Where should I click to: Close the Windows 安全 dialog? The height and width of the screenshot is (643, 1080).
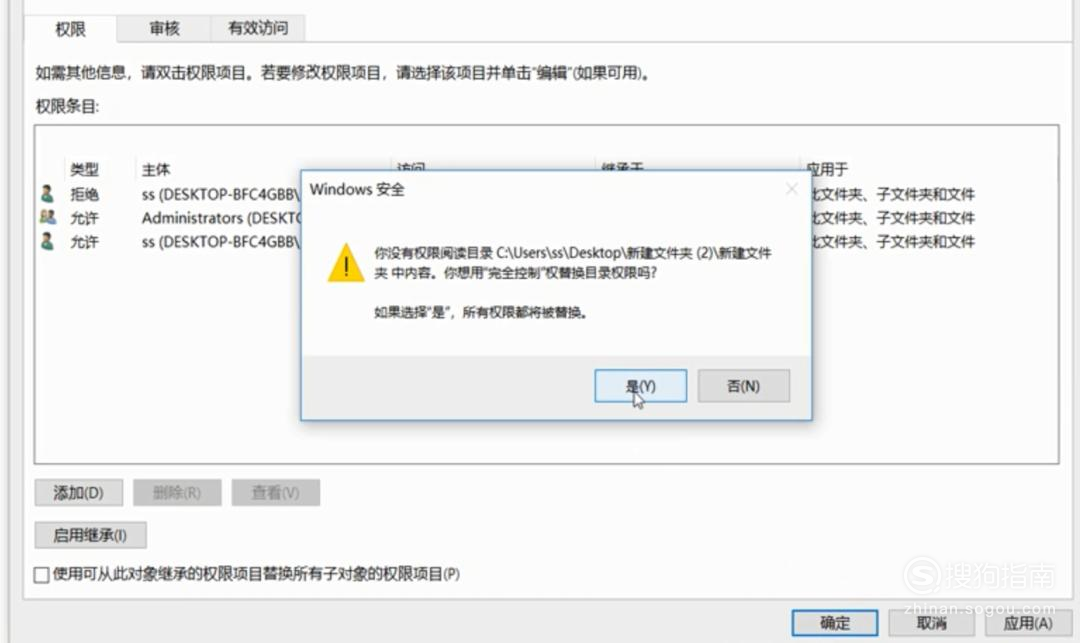point(792,189)
